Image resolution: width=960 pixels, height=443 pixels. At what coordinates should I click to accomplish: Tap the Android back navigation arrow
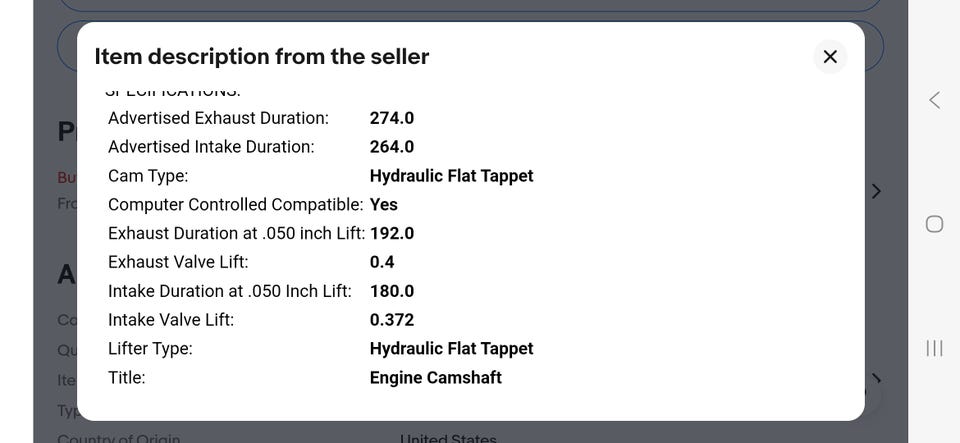coord(934,100)
